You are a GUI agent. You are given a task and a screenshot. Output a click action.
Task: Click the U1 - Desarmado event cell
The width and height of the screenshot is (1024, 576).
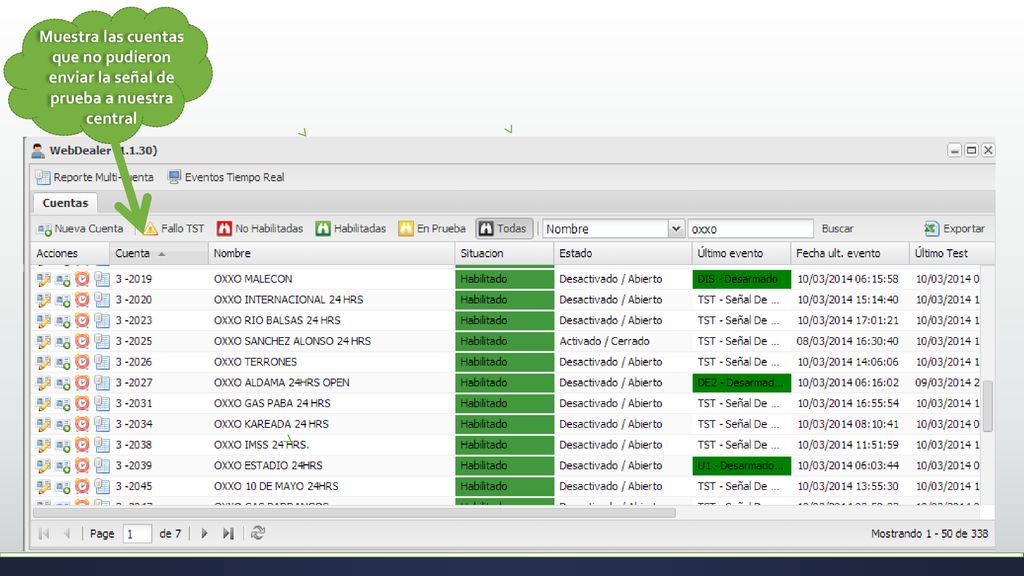click(x=741, y=466)
